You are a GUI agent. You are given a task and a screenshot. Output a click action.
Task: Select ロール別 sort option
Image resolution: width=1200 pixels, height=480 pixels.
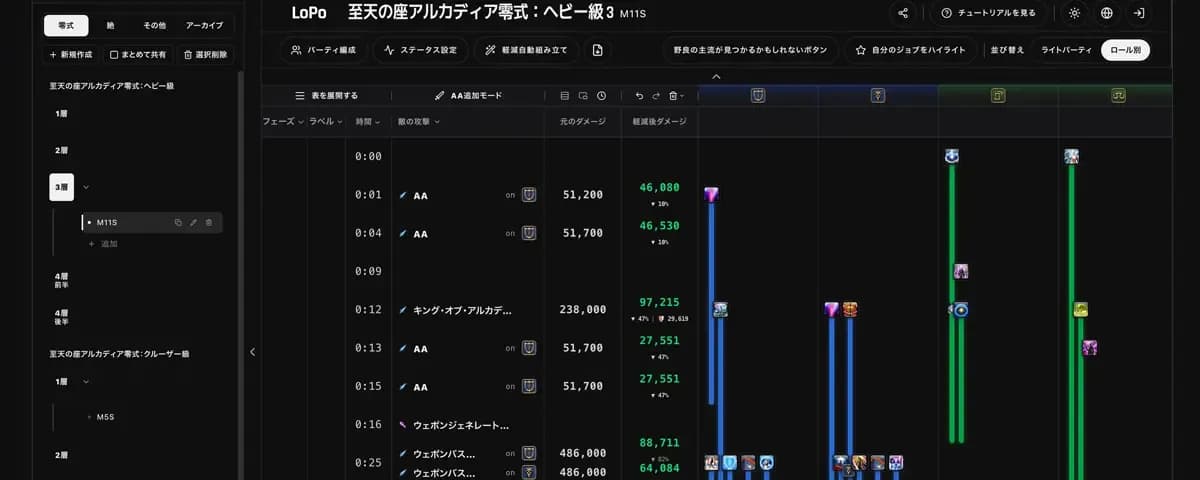1124,50
